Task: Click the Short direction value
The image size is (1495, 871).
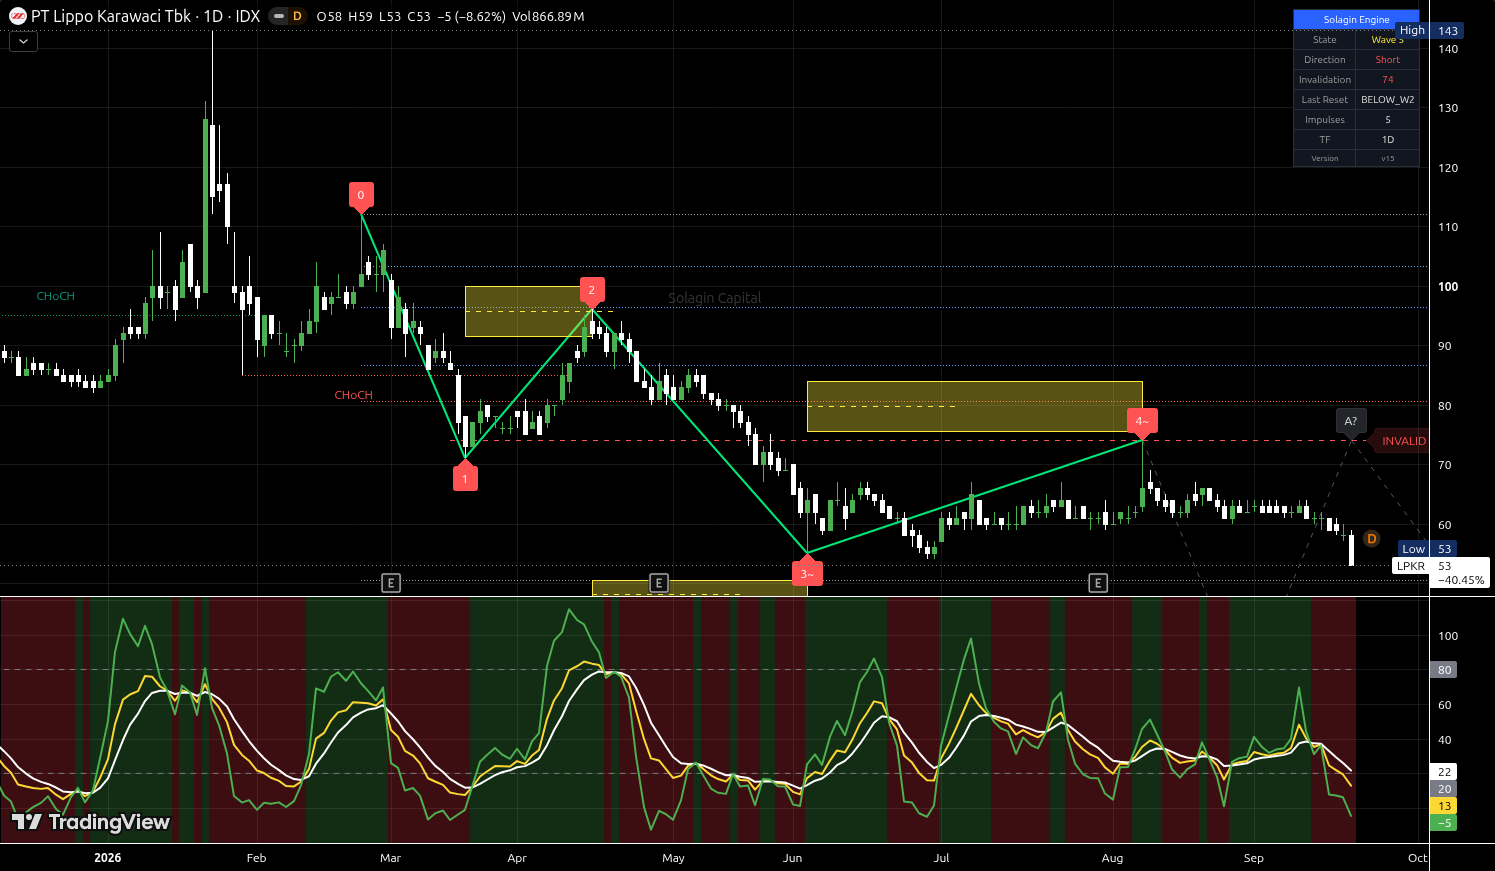Action: coord(1387,60)
